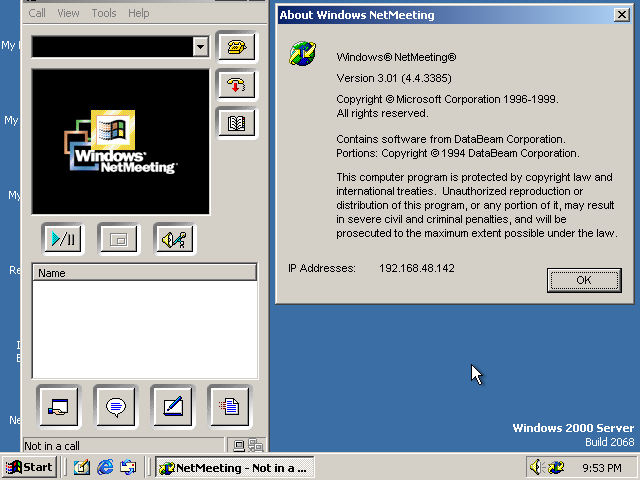
Task: Click the Place Call telephone icon
Action: tap(237, 47)
